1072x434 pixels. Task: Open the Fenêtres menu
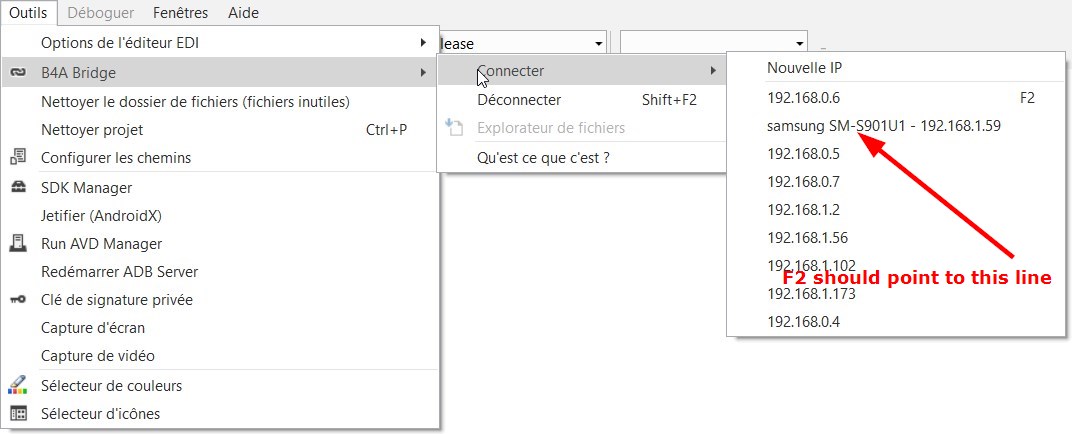pos(181,13)
